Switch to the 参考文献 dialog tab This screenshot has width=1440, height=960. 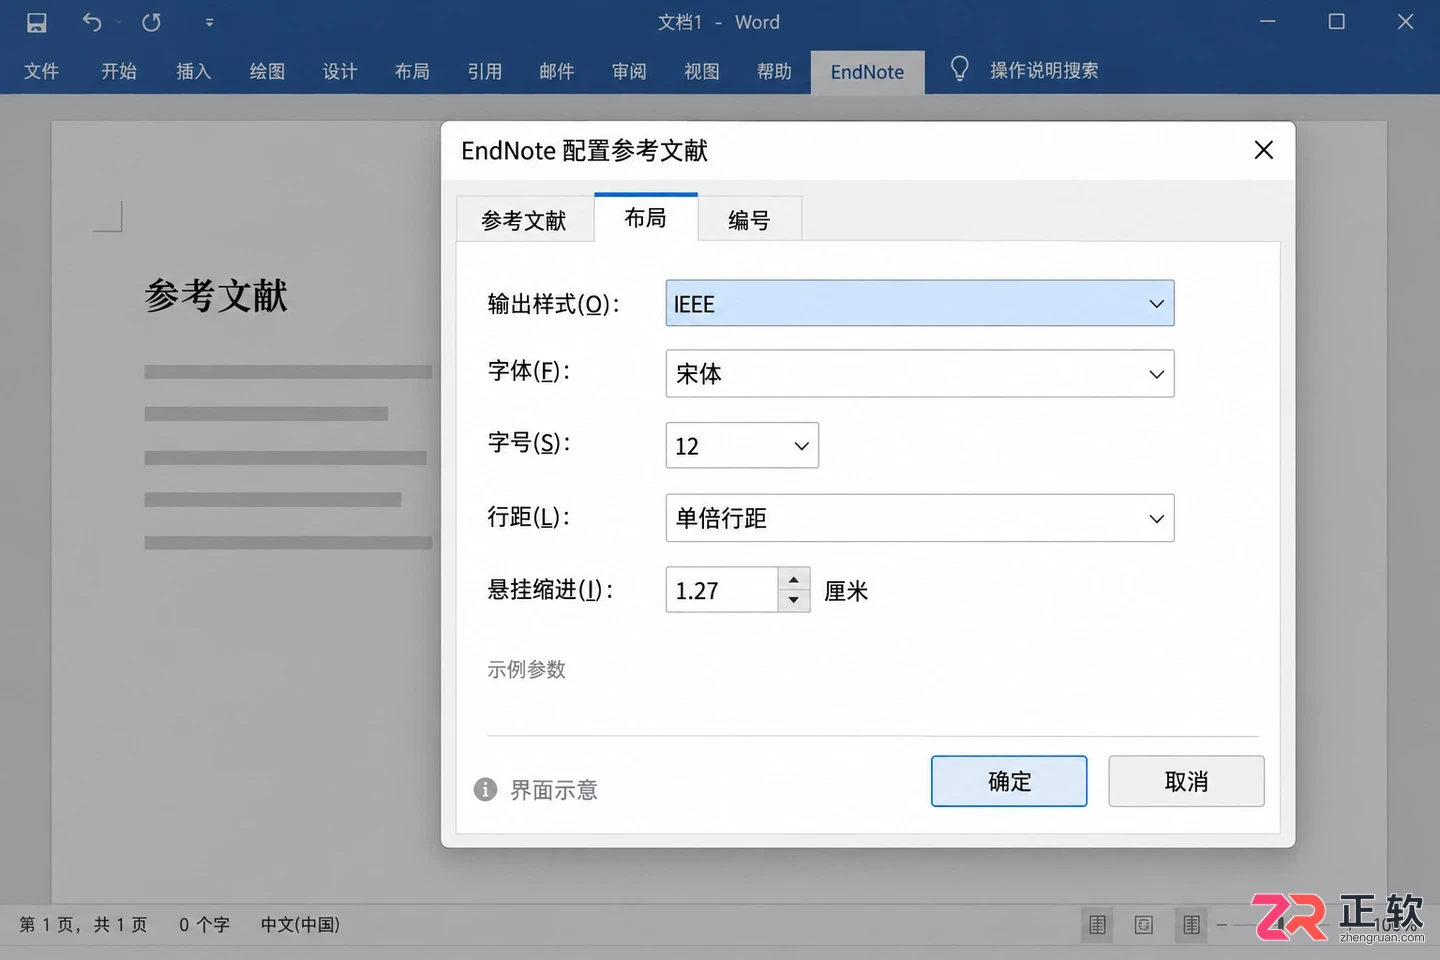pyautogui.click(x=524, y=220)
